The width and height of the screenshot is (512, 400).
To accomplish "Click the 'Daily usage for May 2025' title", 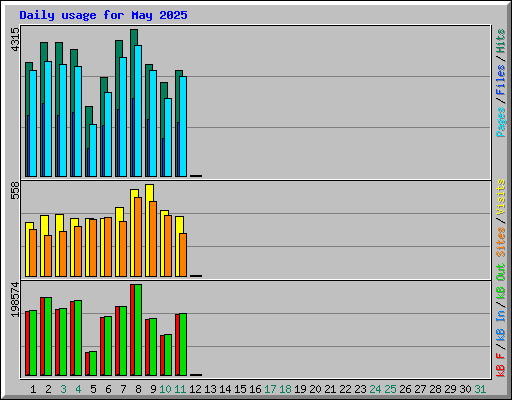I will [x=103, y=15].
